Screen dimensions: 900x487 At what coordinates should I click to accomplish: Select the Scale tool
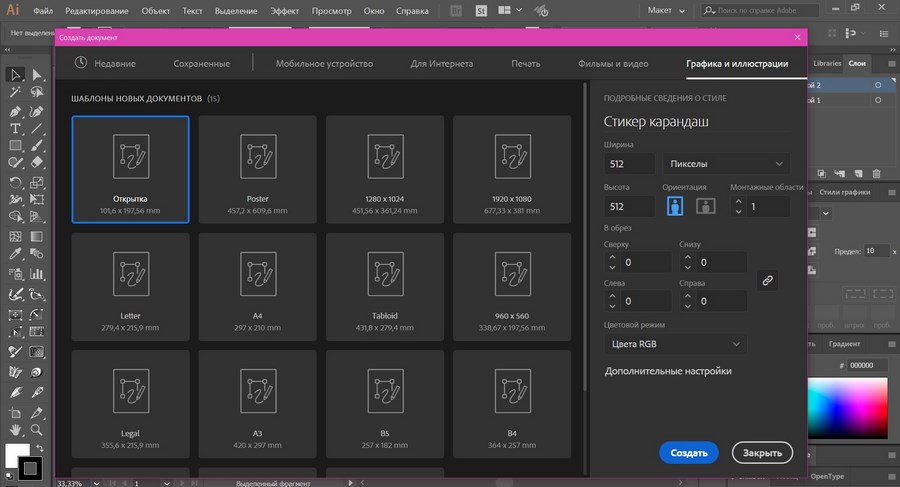[x=37, y=183]
